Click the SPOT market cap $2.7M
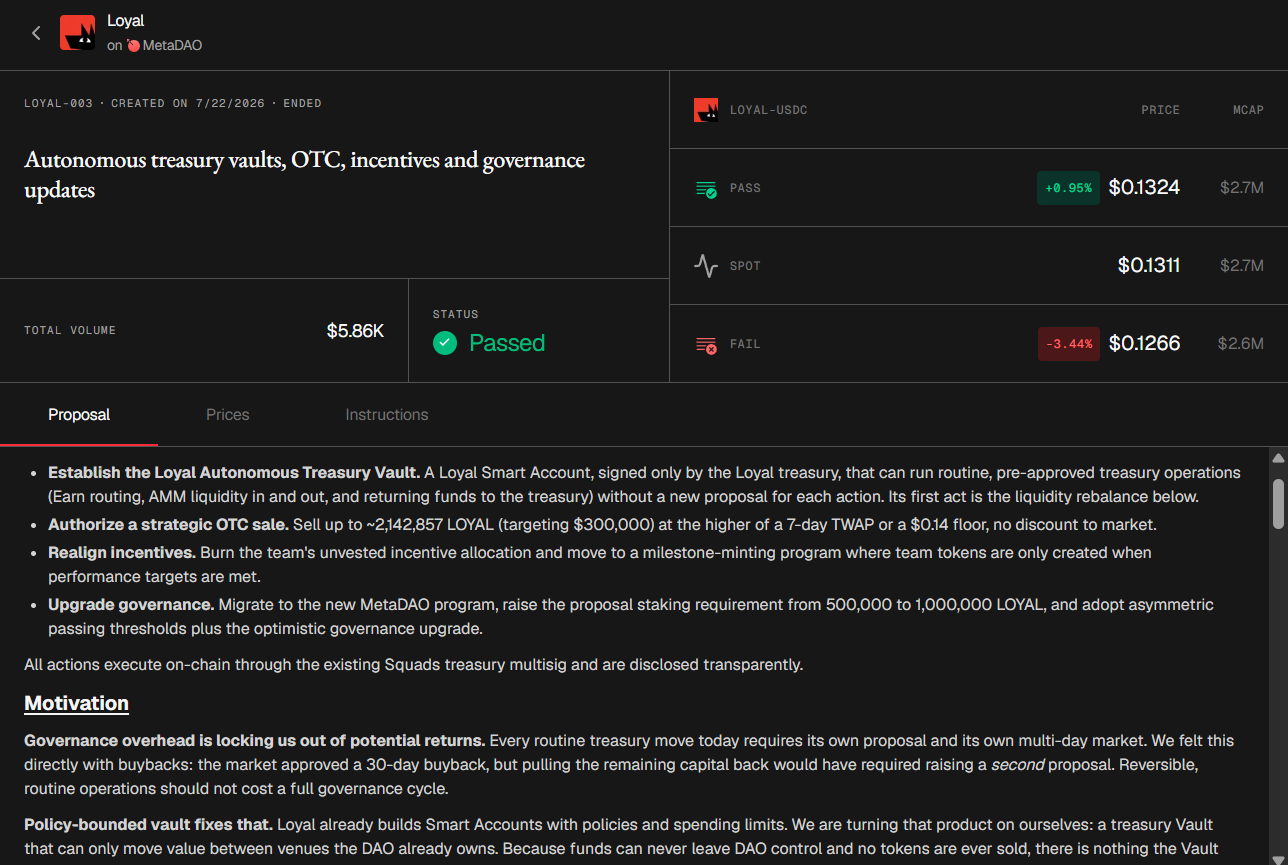1288x865 pixels. pyautogui.click(x=1242, y=265)
